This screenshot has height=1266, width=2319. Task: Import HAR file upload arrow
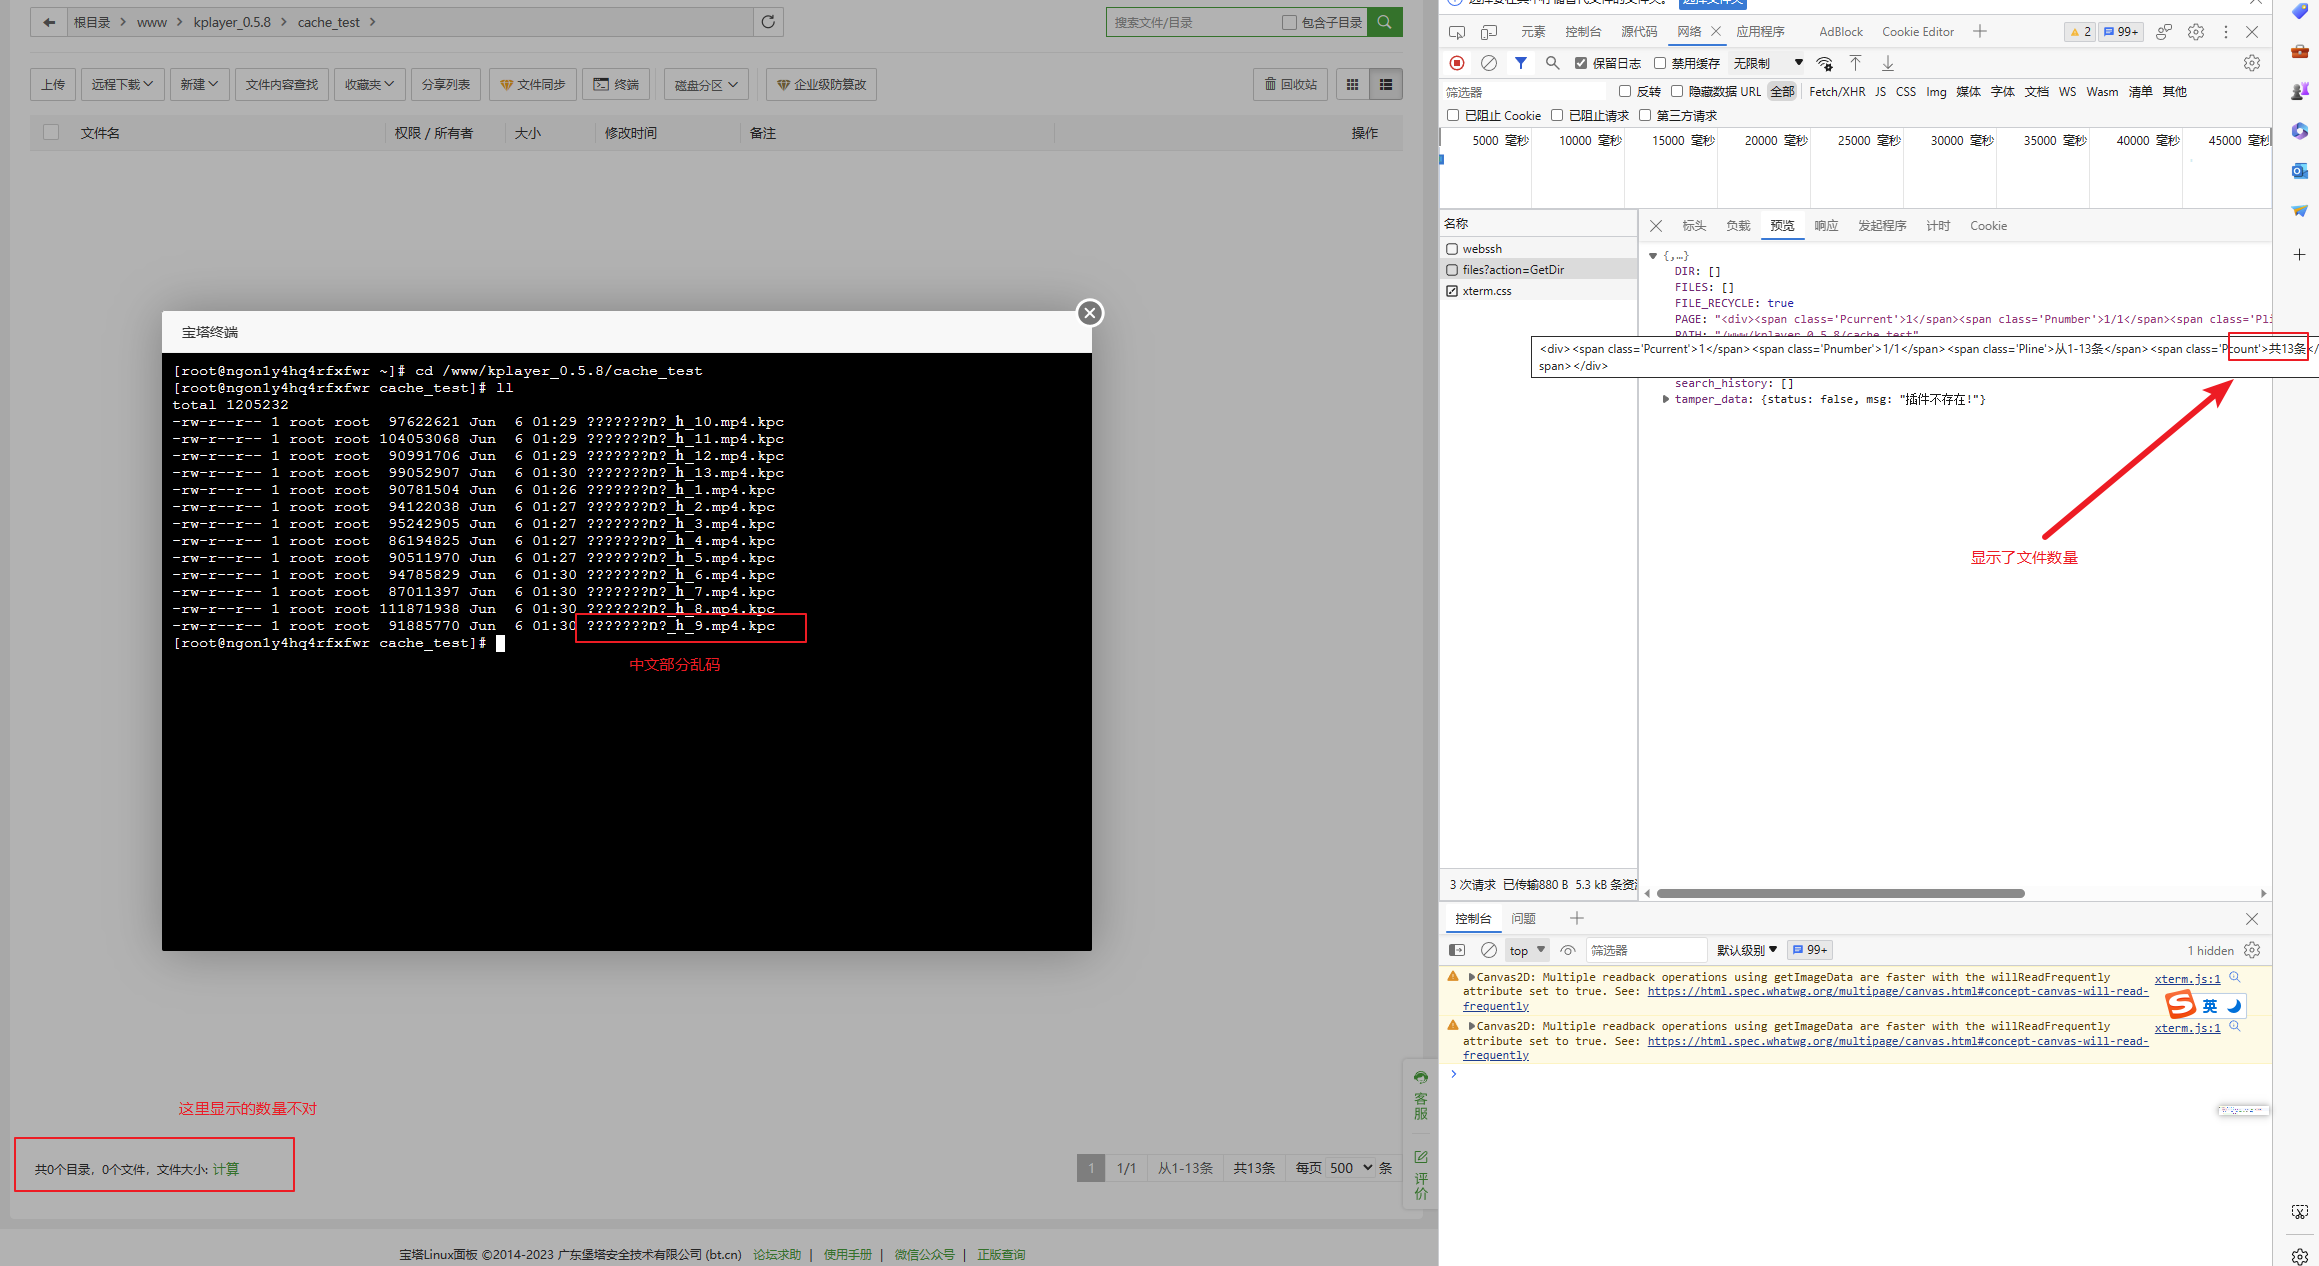1855,63
